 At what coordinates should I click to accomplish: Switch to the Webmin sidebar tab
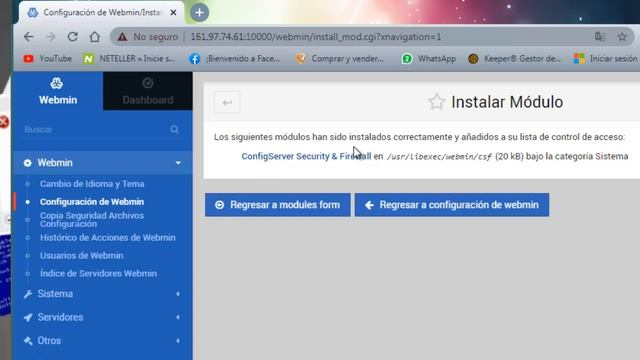(x=58, y=91)
